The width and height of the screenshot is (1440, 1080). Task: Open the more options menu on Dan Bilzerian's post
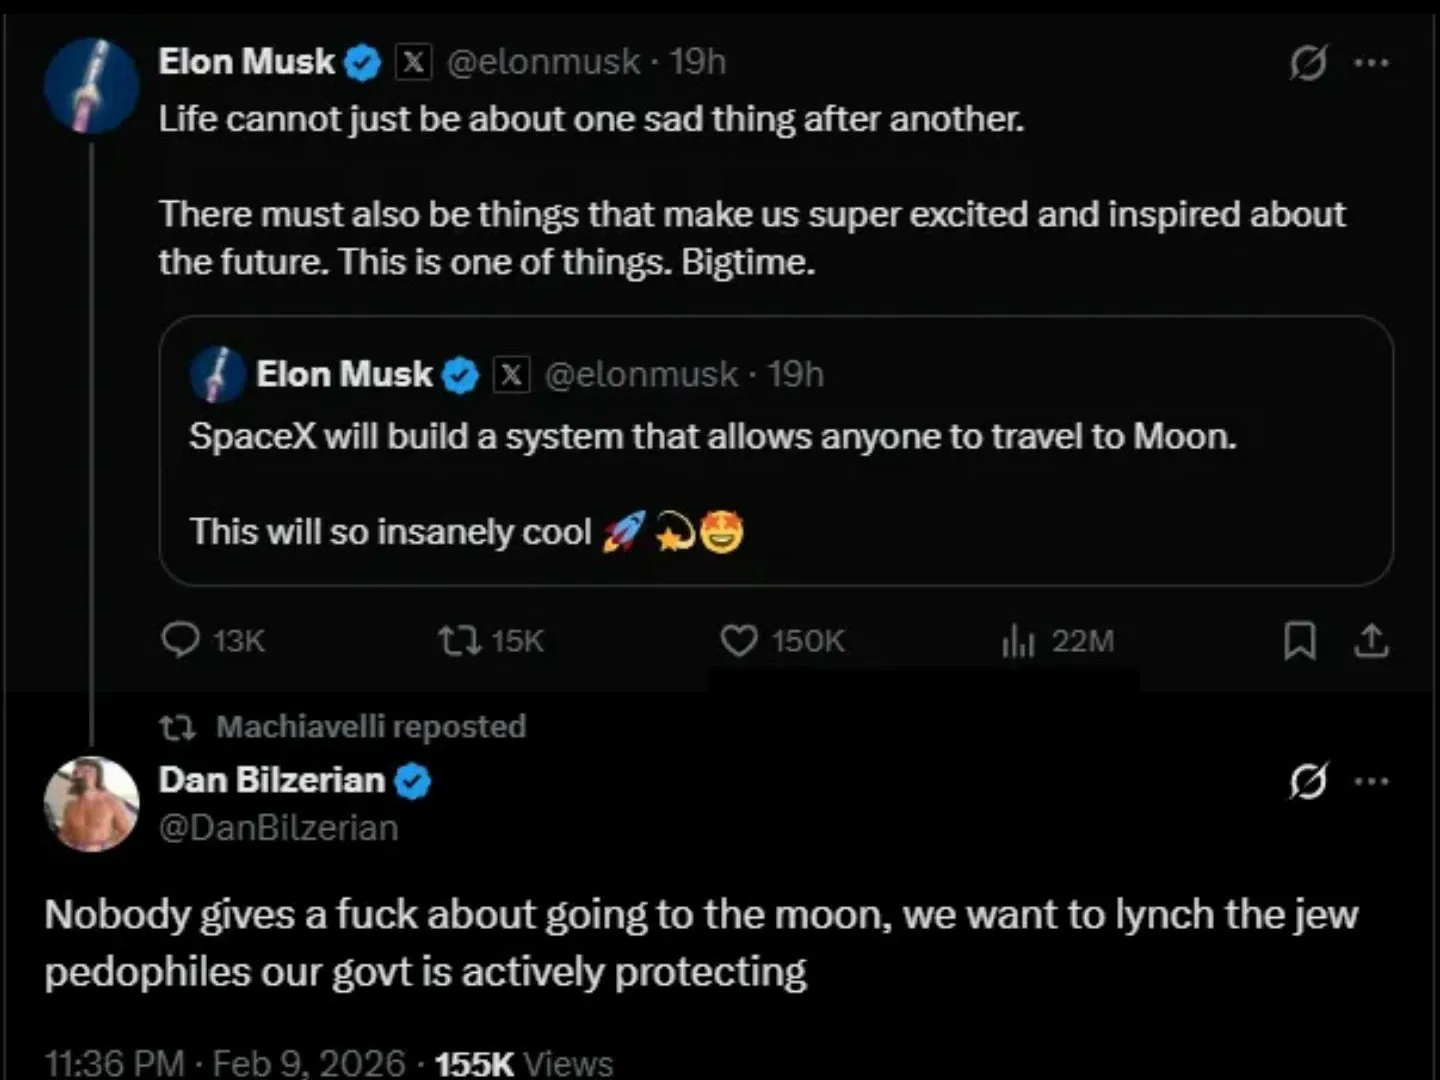point(1371,781)
